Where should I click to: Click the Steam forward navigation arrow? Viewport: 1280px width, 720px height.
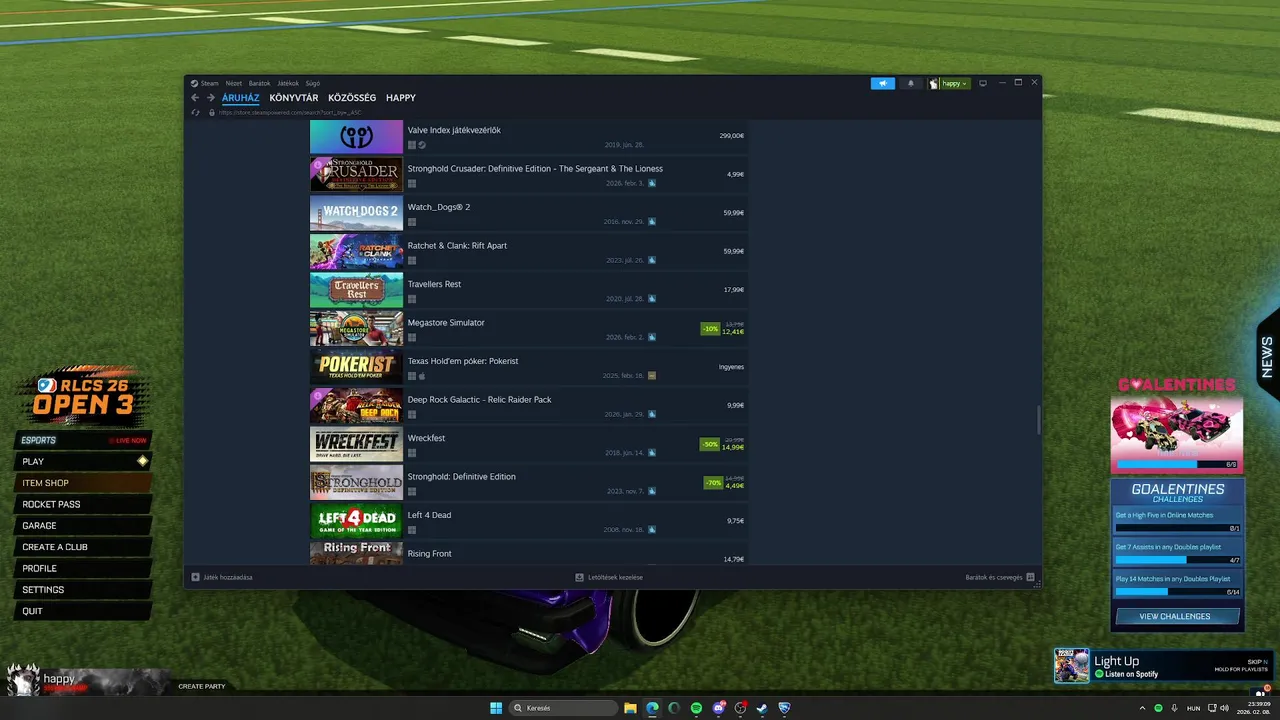211,98
